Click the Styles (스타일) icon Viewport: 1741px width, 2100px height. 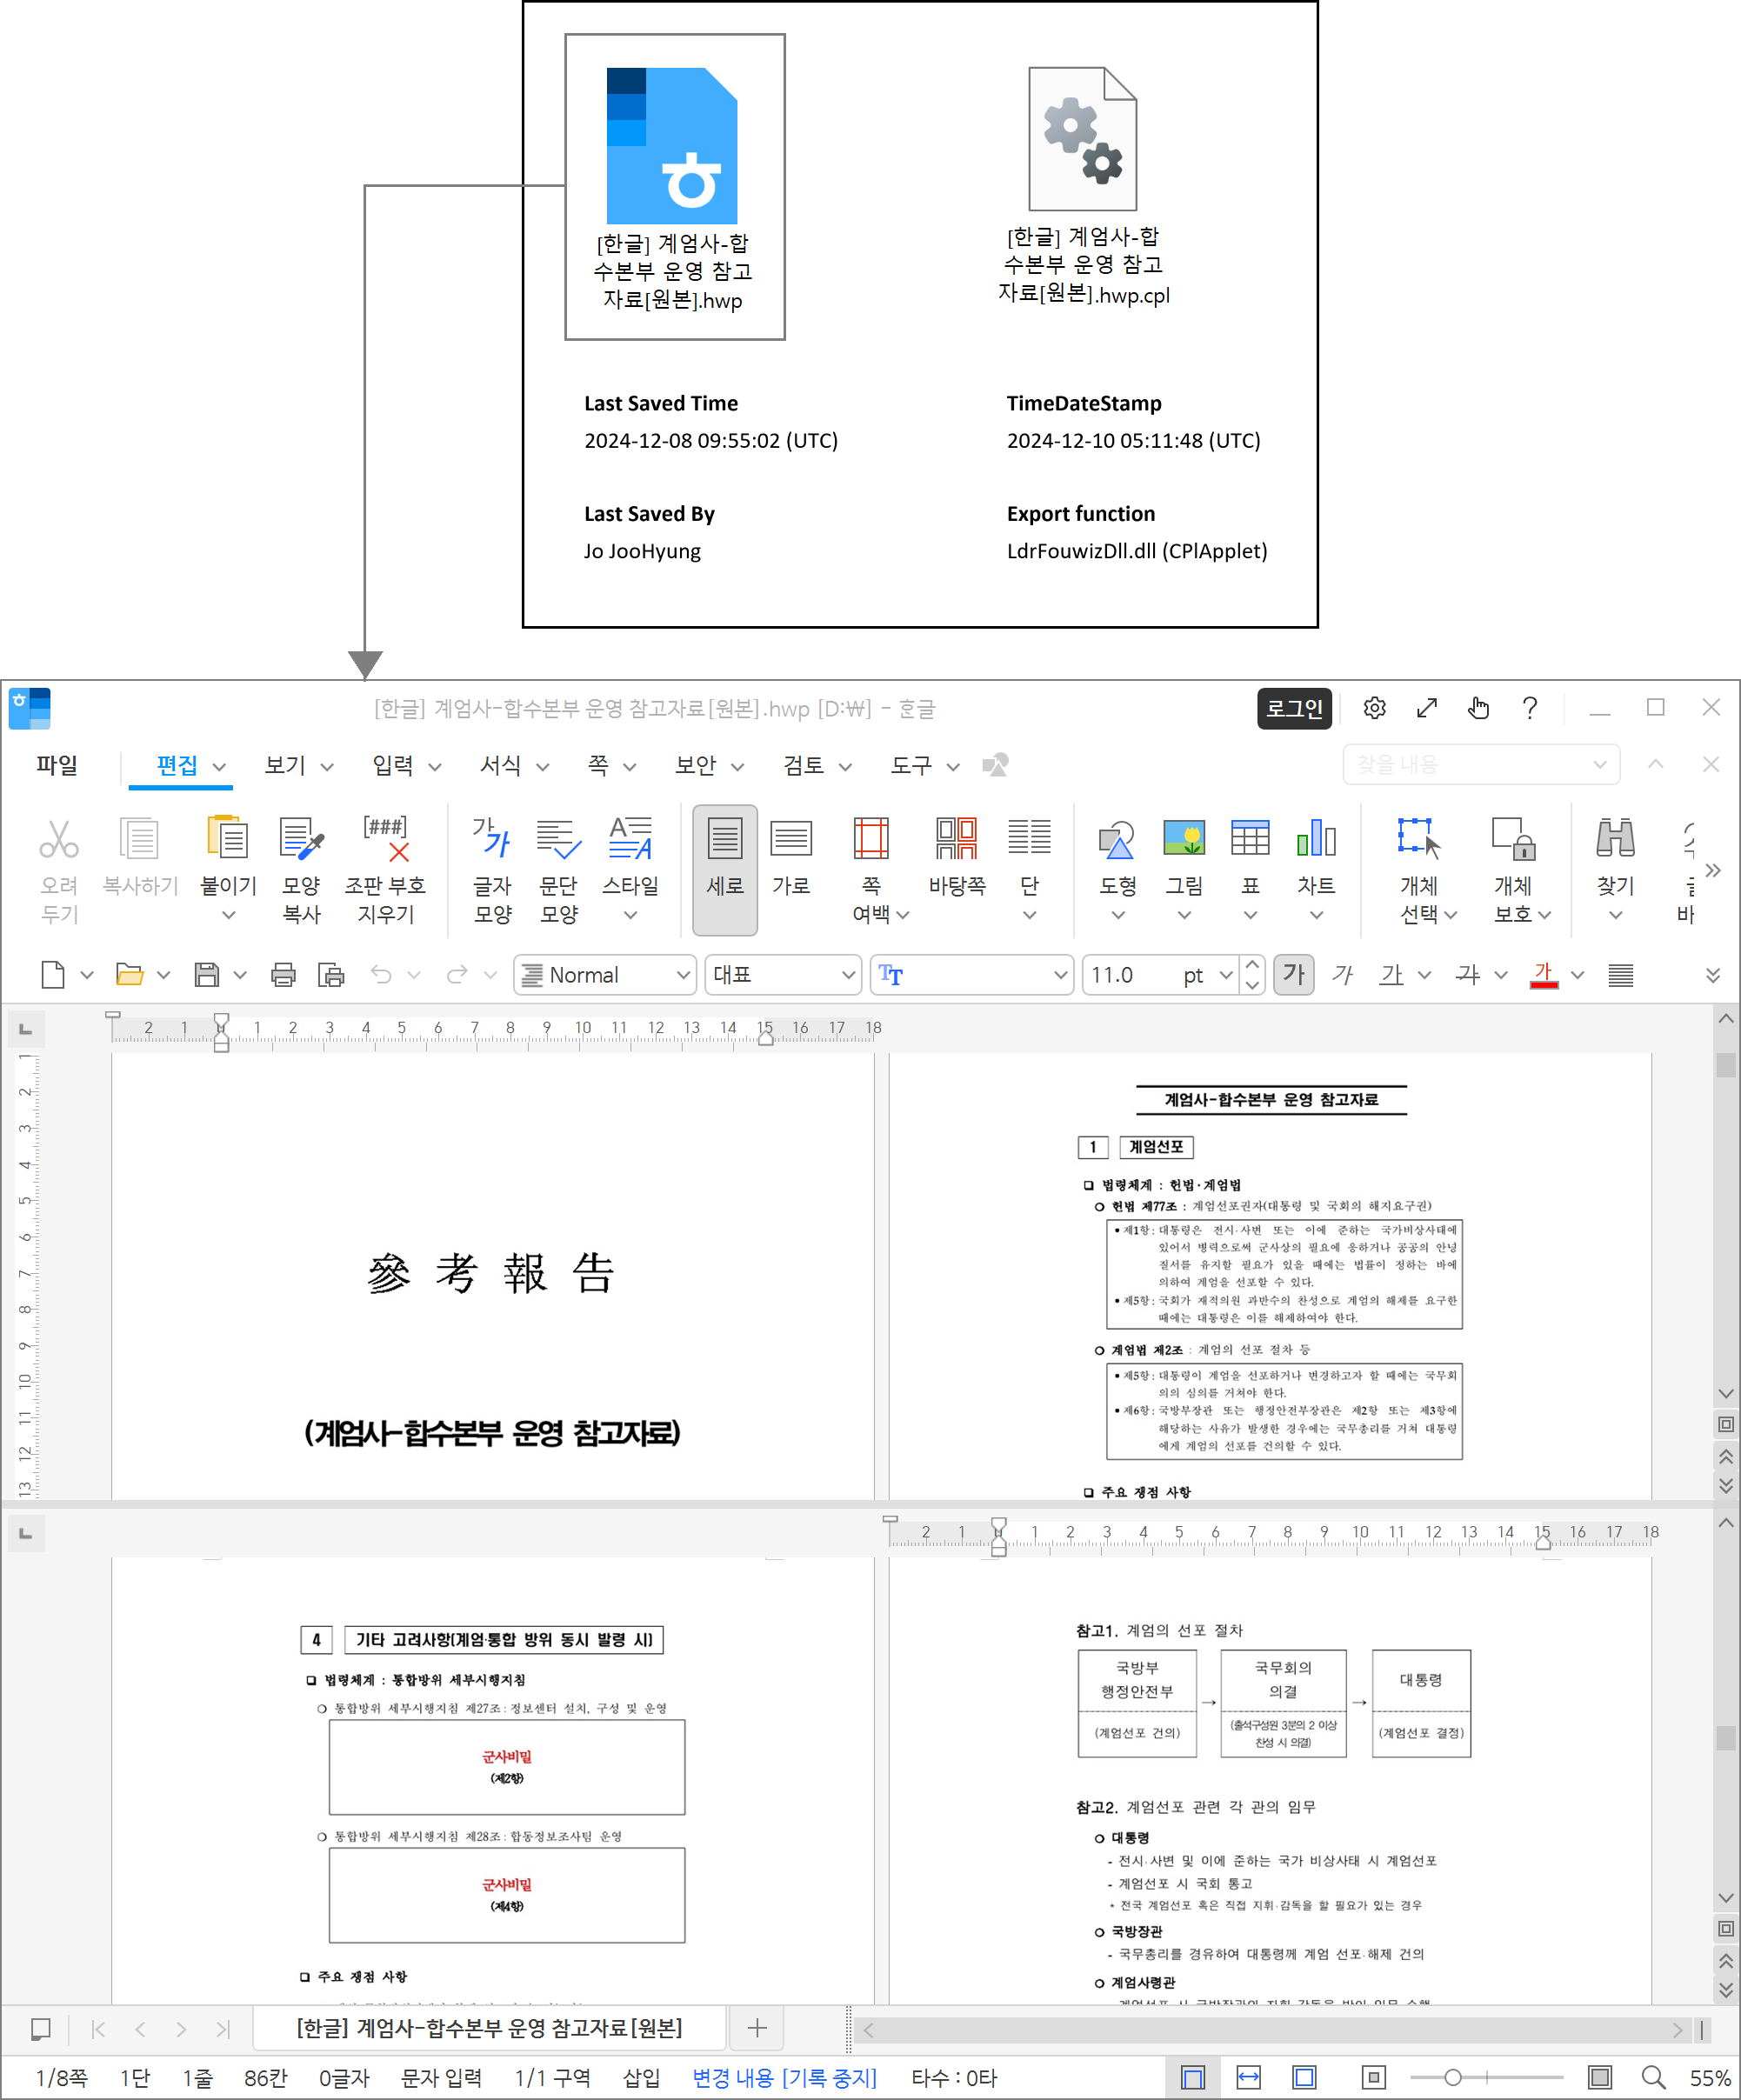pos(630,839)
